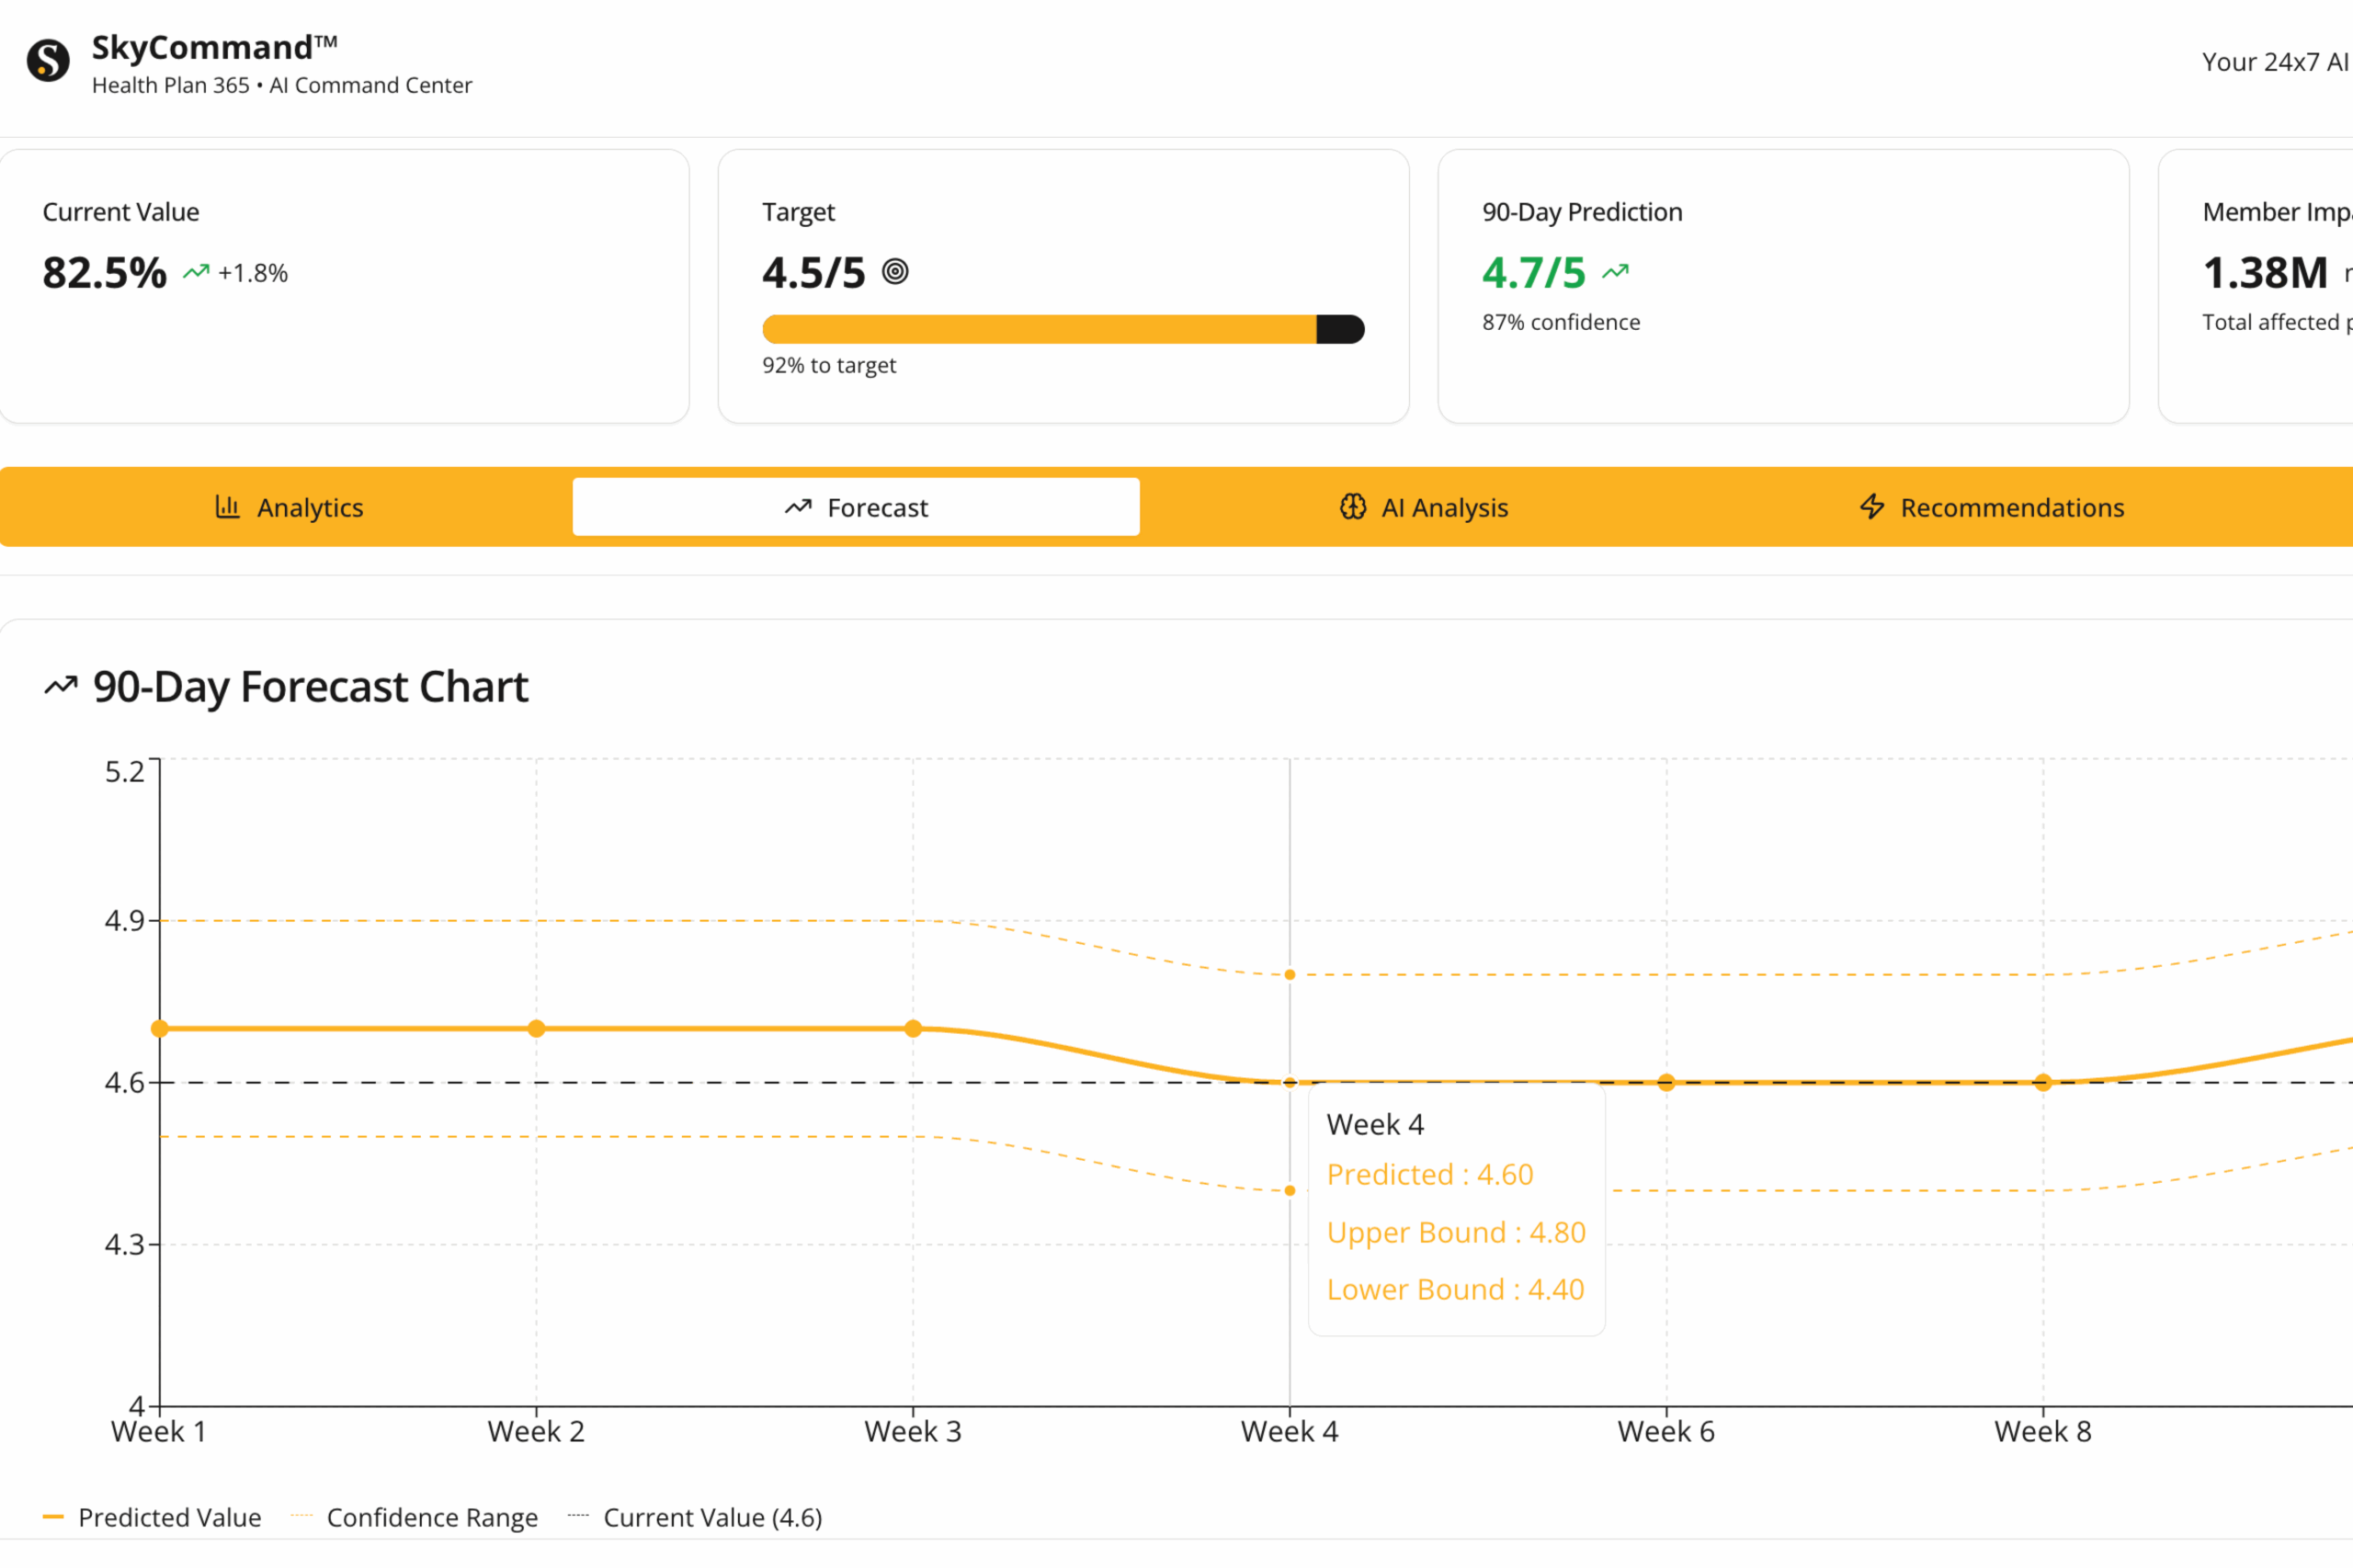Click the 92% to target progress bar
The width and height of the screenshot is (2353, 1568).
point(1063,329)
